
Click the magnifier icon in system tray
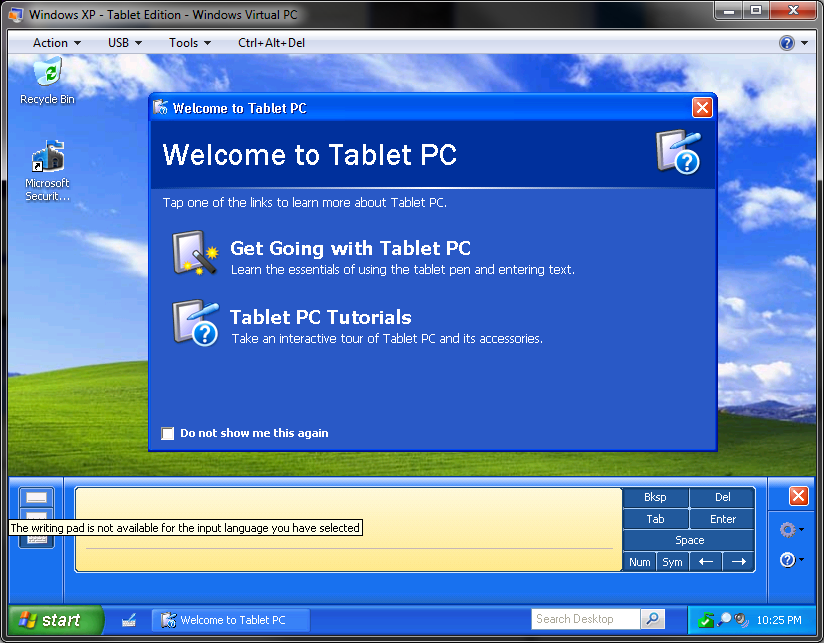[724, 620]
